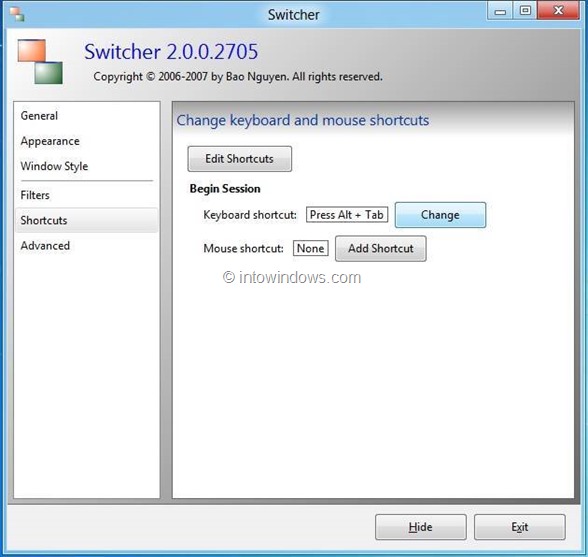Switch to the Appearance section
Image resolution: width=588 pixels, height=557 pixels.
pos(86,141)
